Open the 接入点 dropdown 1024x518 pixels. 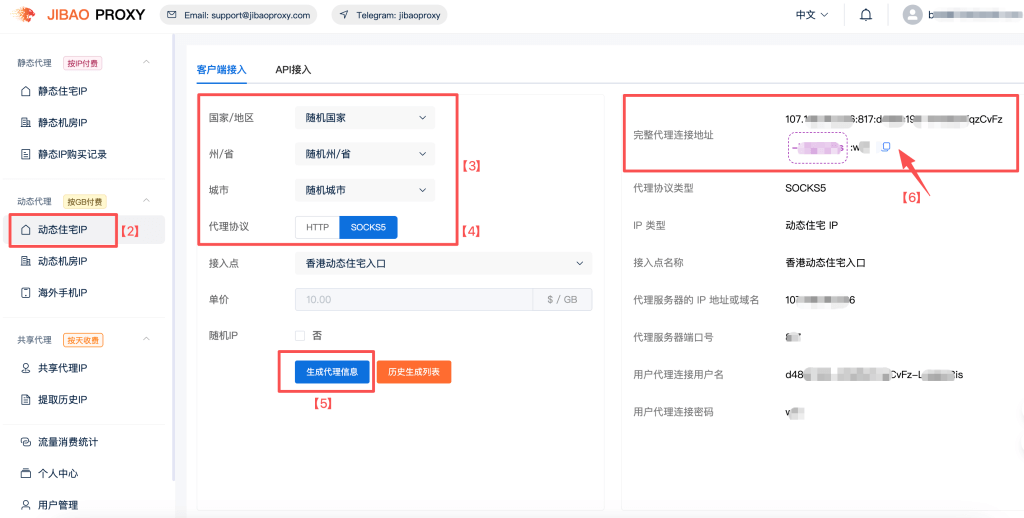[443, 263]
